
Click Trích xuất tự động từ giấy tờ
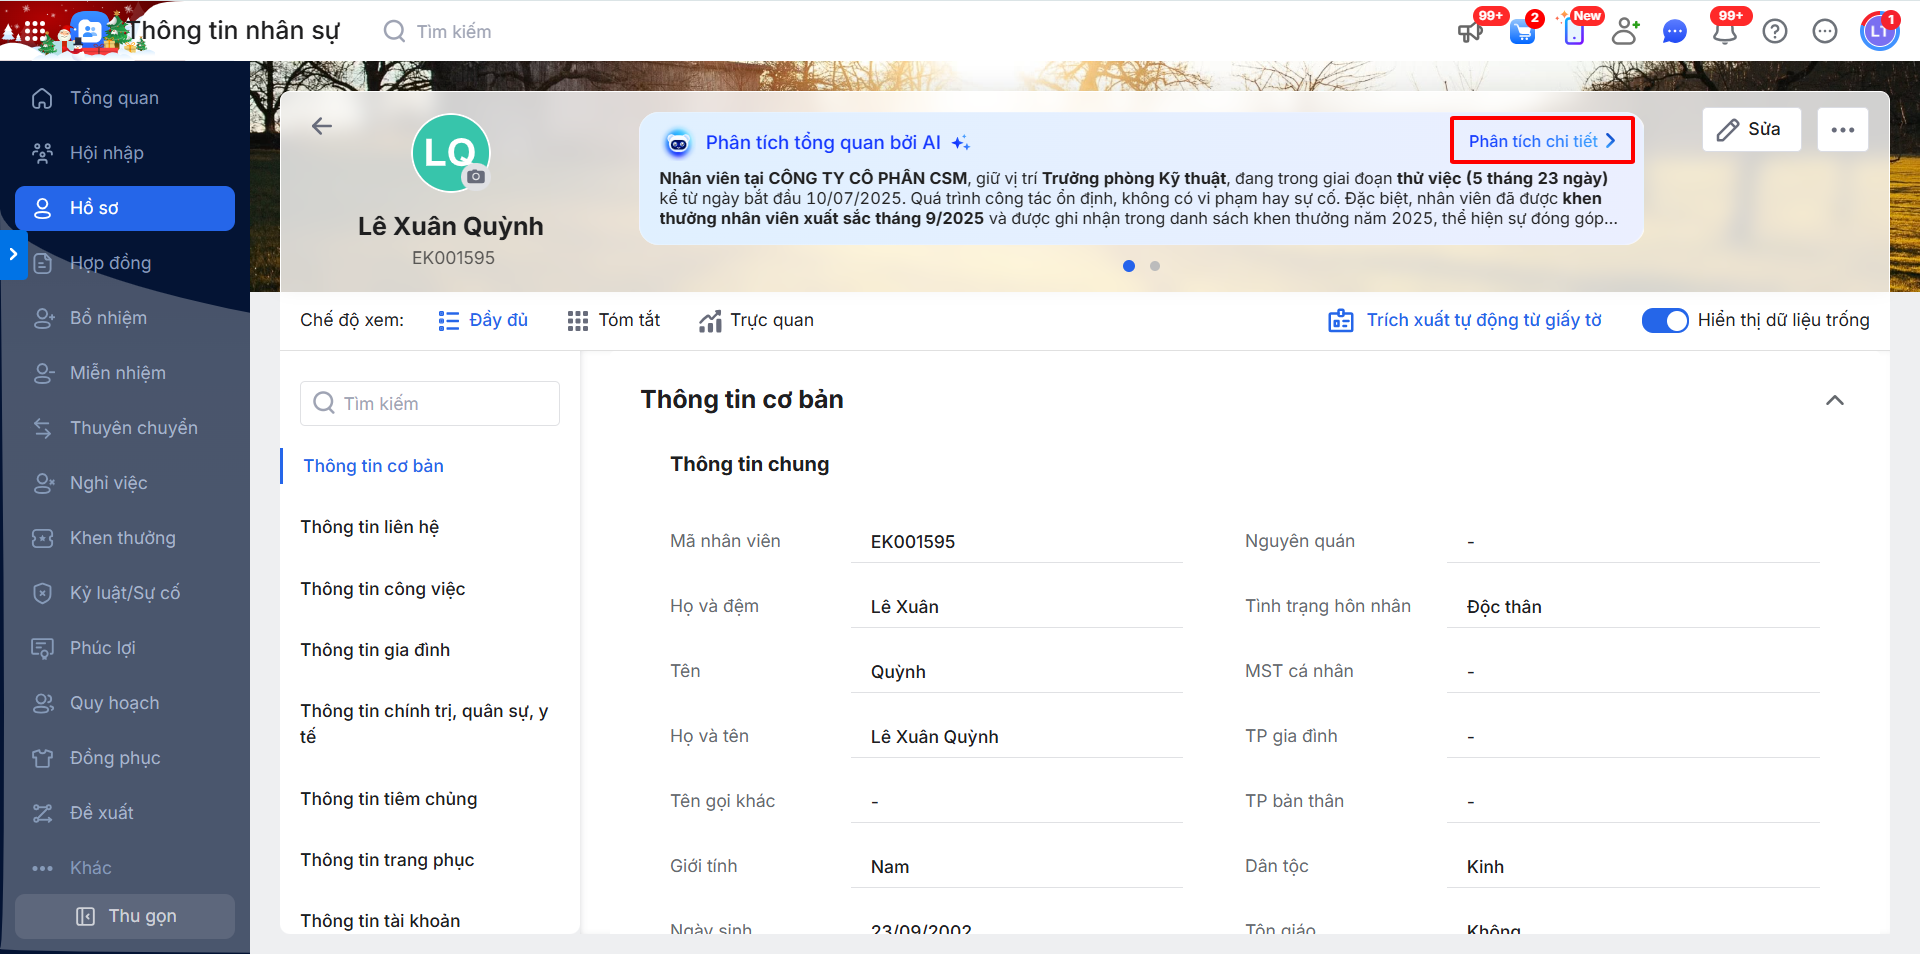tap(1465, 320)
